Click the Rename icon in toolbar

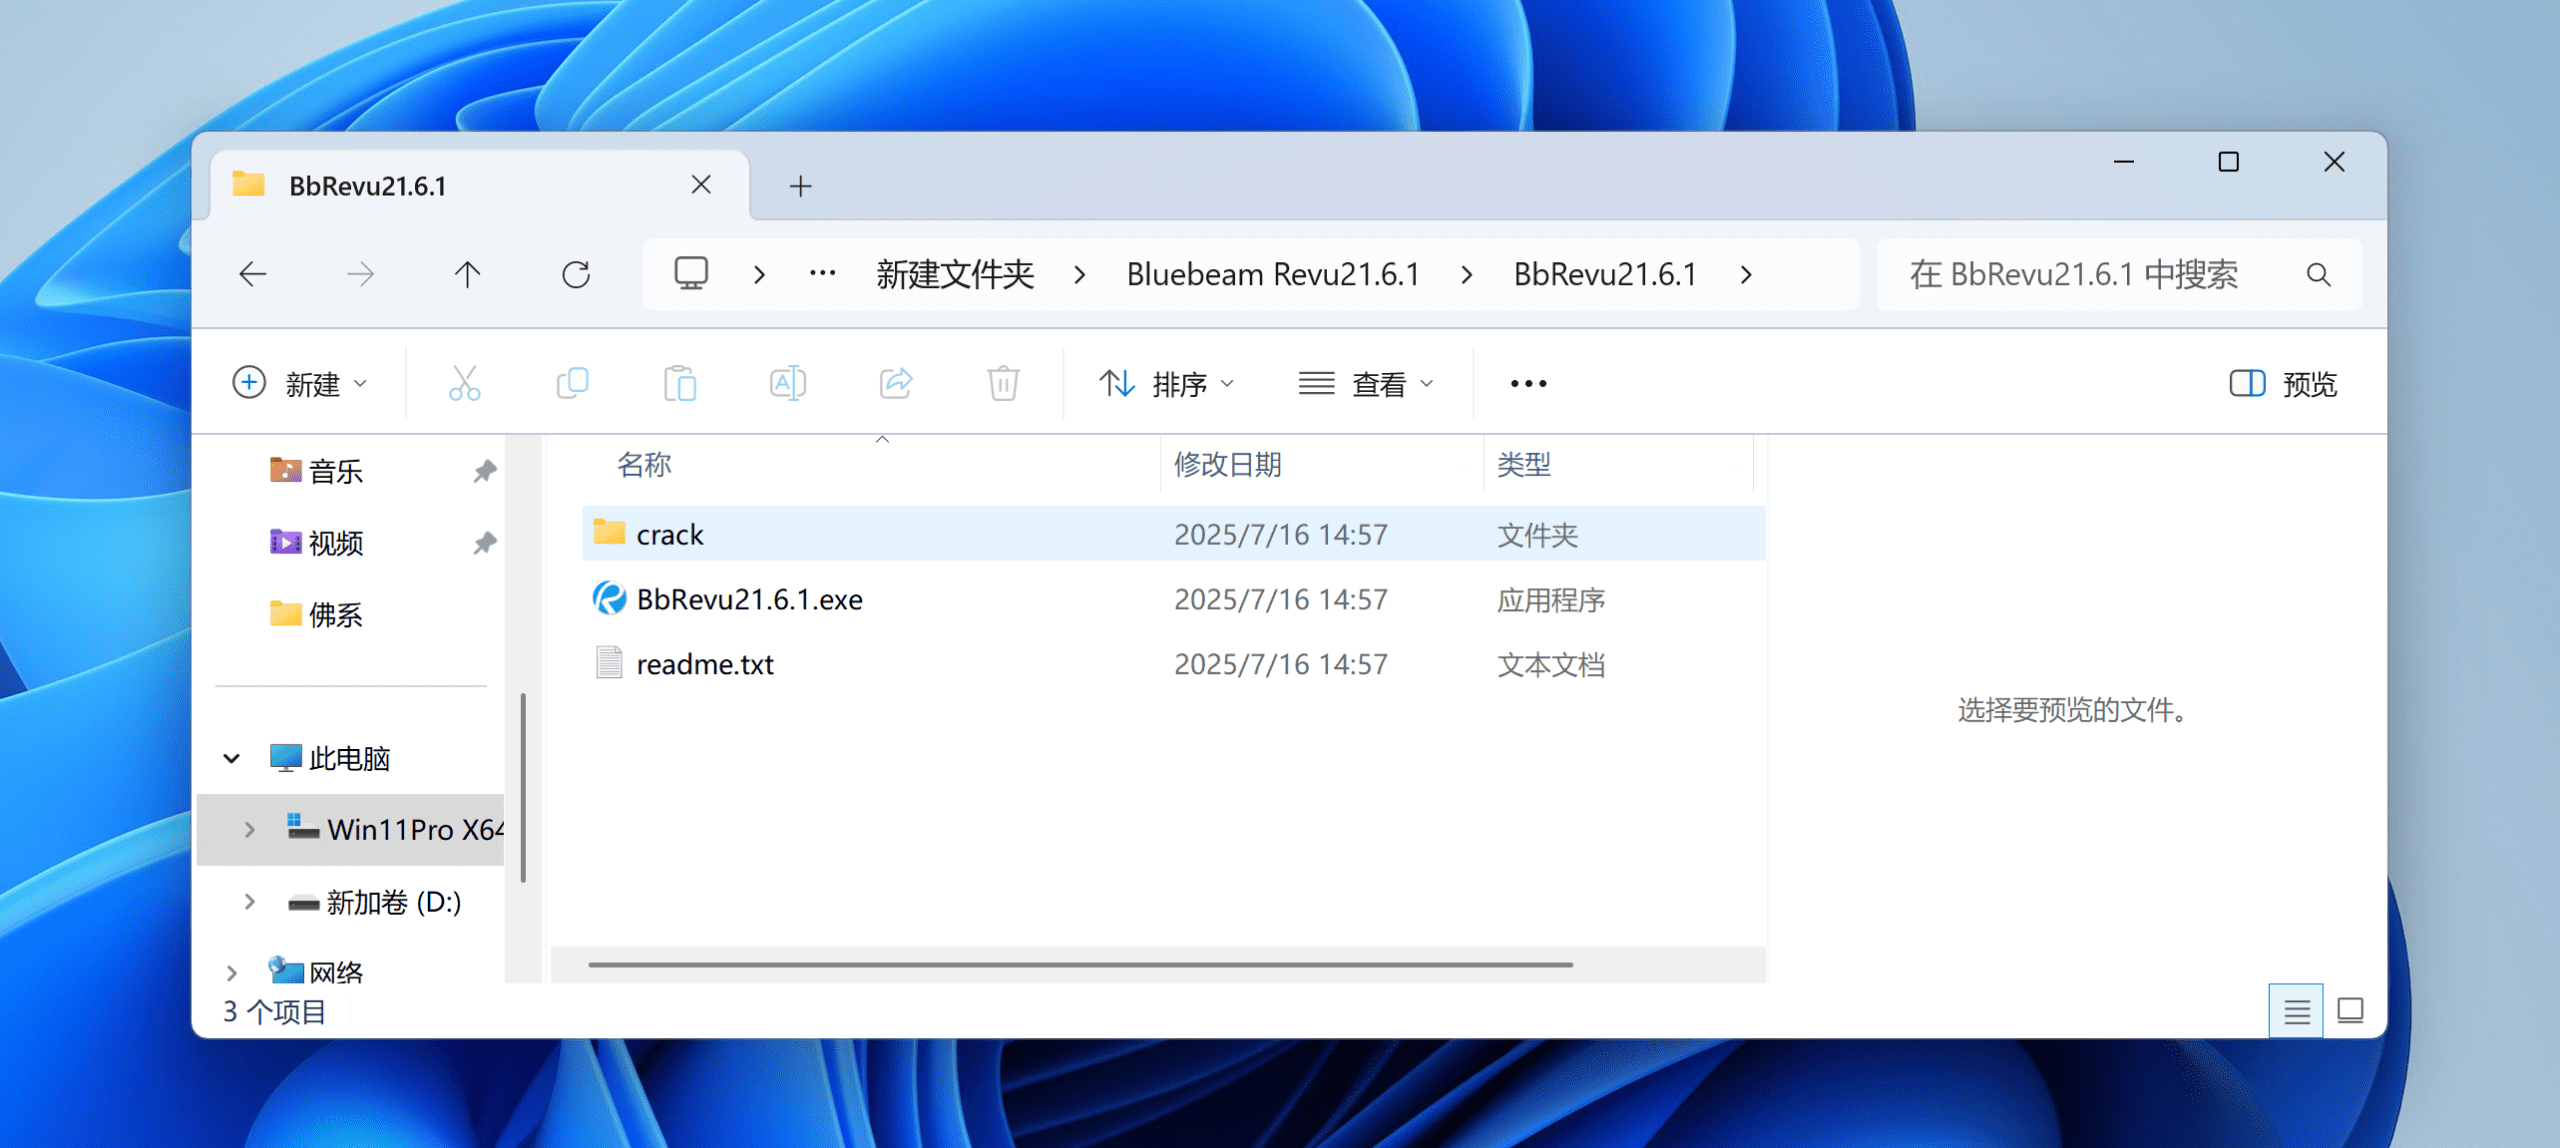point(788,383)
